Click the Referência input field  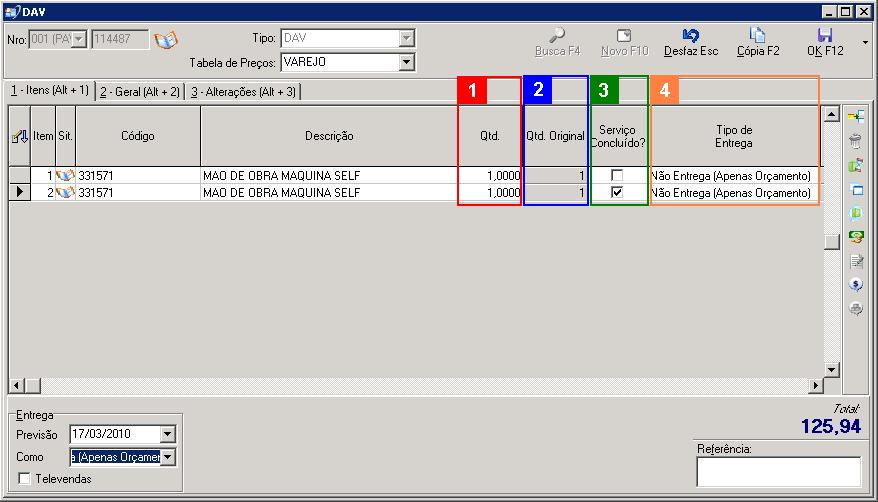point(778,472)
